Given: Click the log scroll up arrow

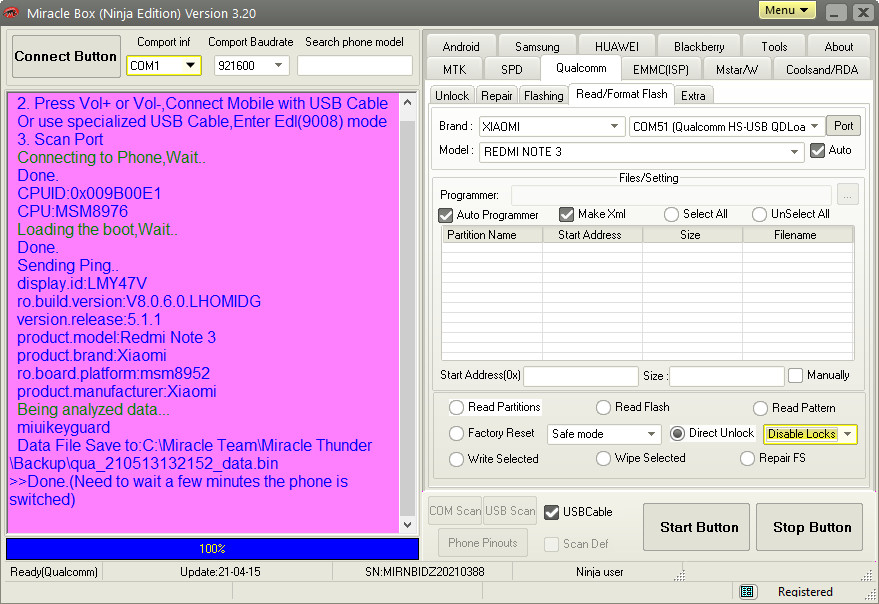Looking at the screenshot, I should pyautogui.click(x=408, y=103).
